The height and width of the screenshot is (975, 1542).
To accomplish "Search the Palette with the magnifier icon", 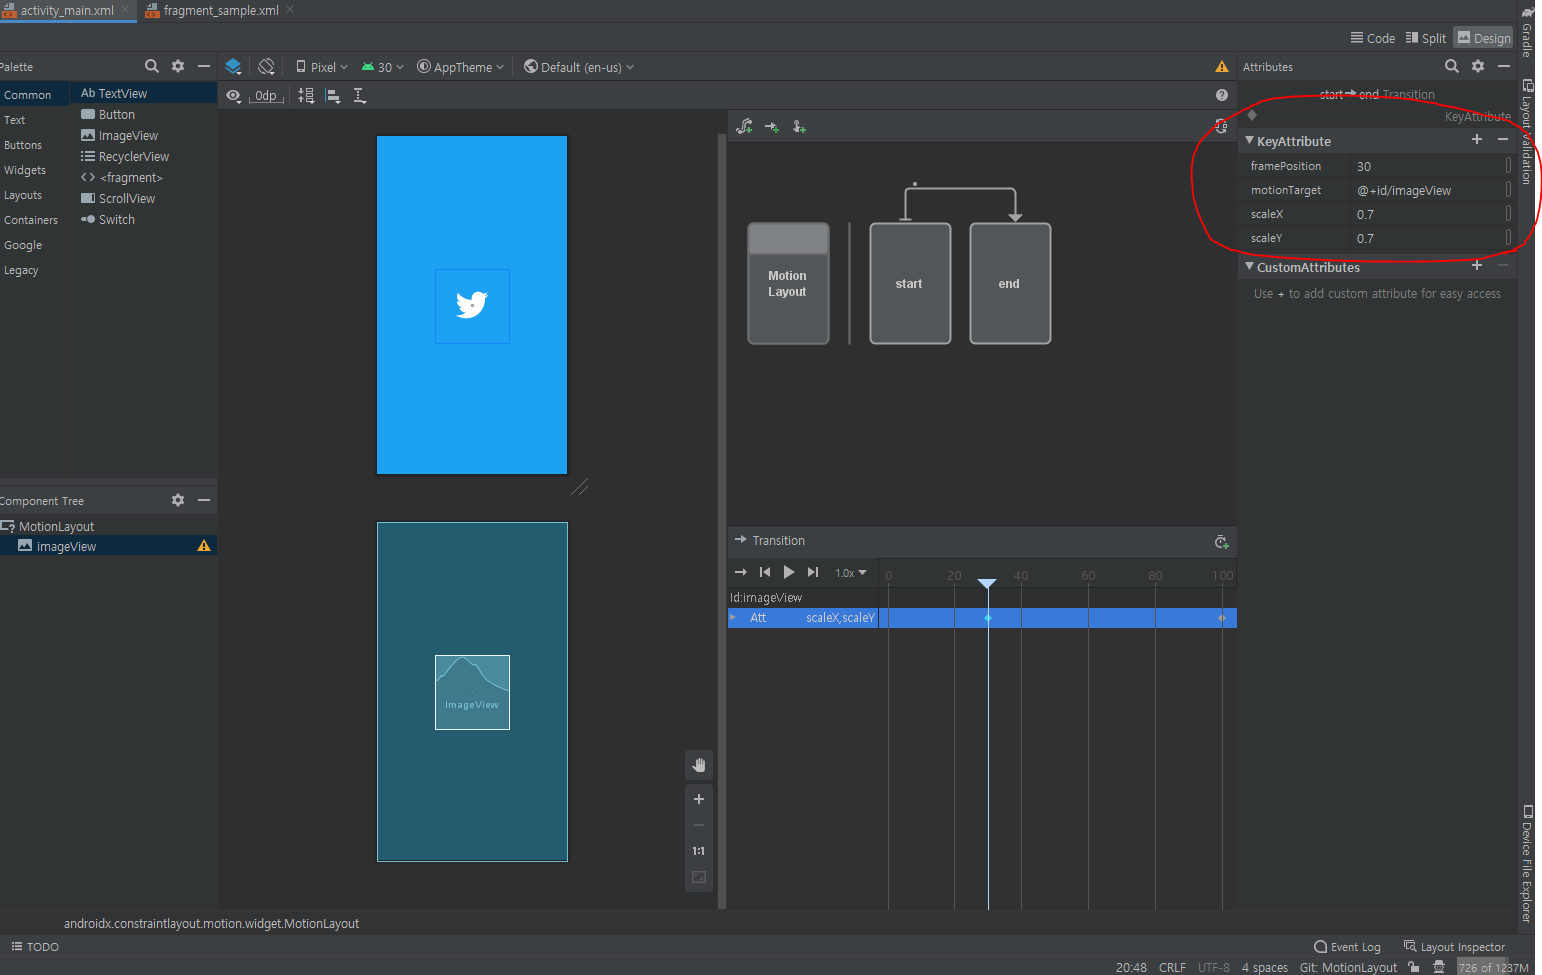I will 152,66.
